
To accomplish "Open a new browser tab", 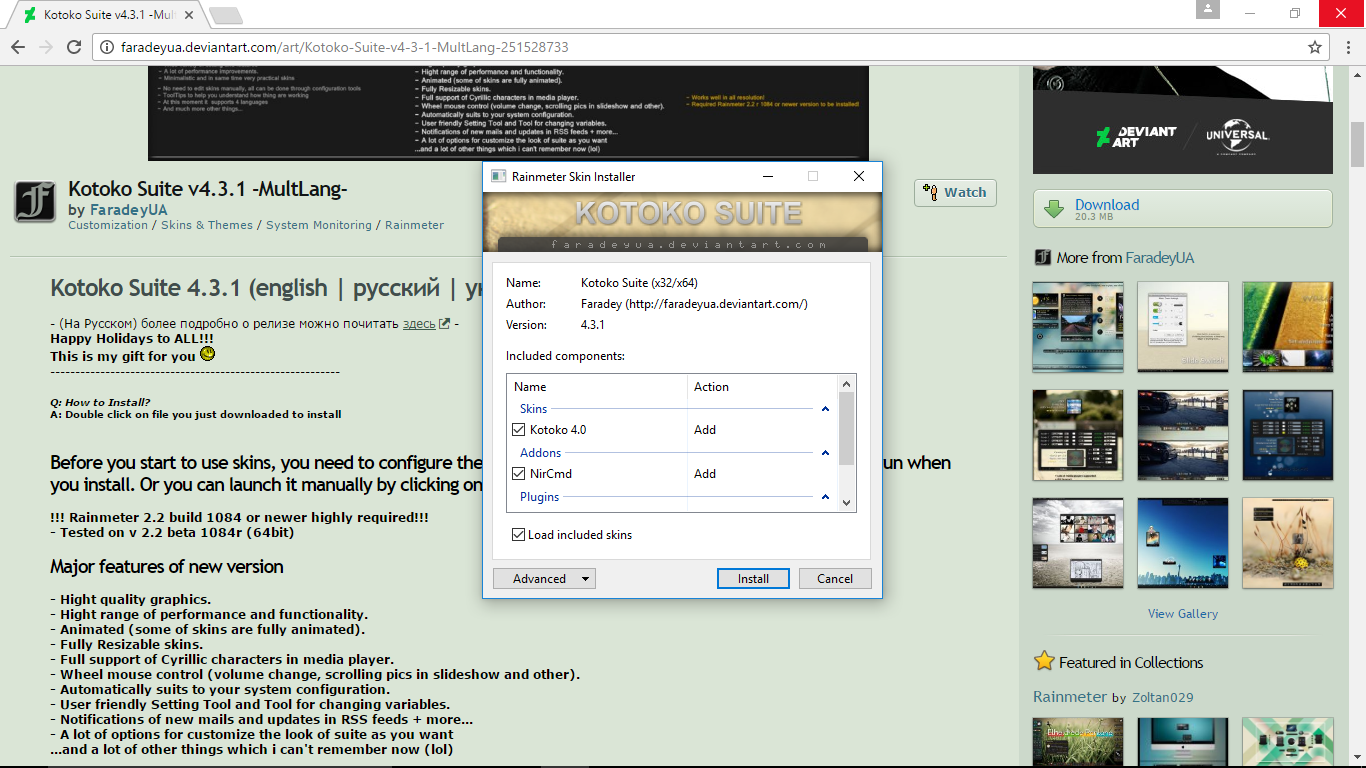I will coord(226,15).
